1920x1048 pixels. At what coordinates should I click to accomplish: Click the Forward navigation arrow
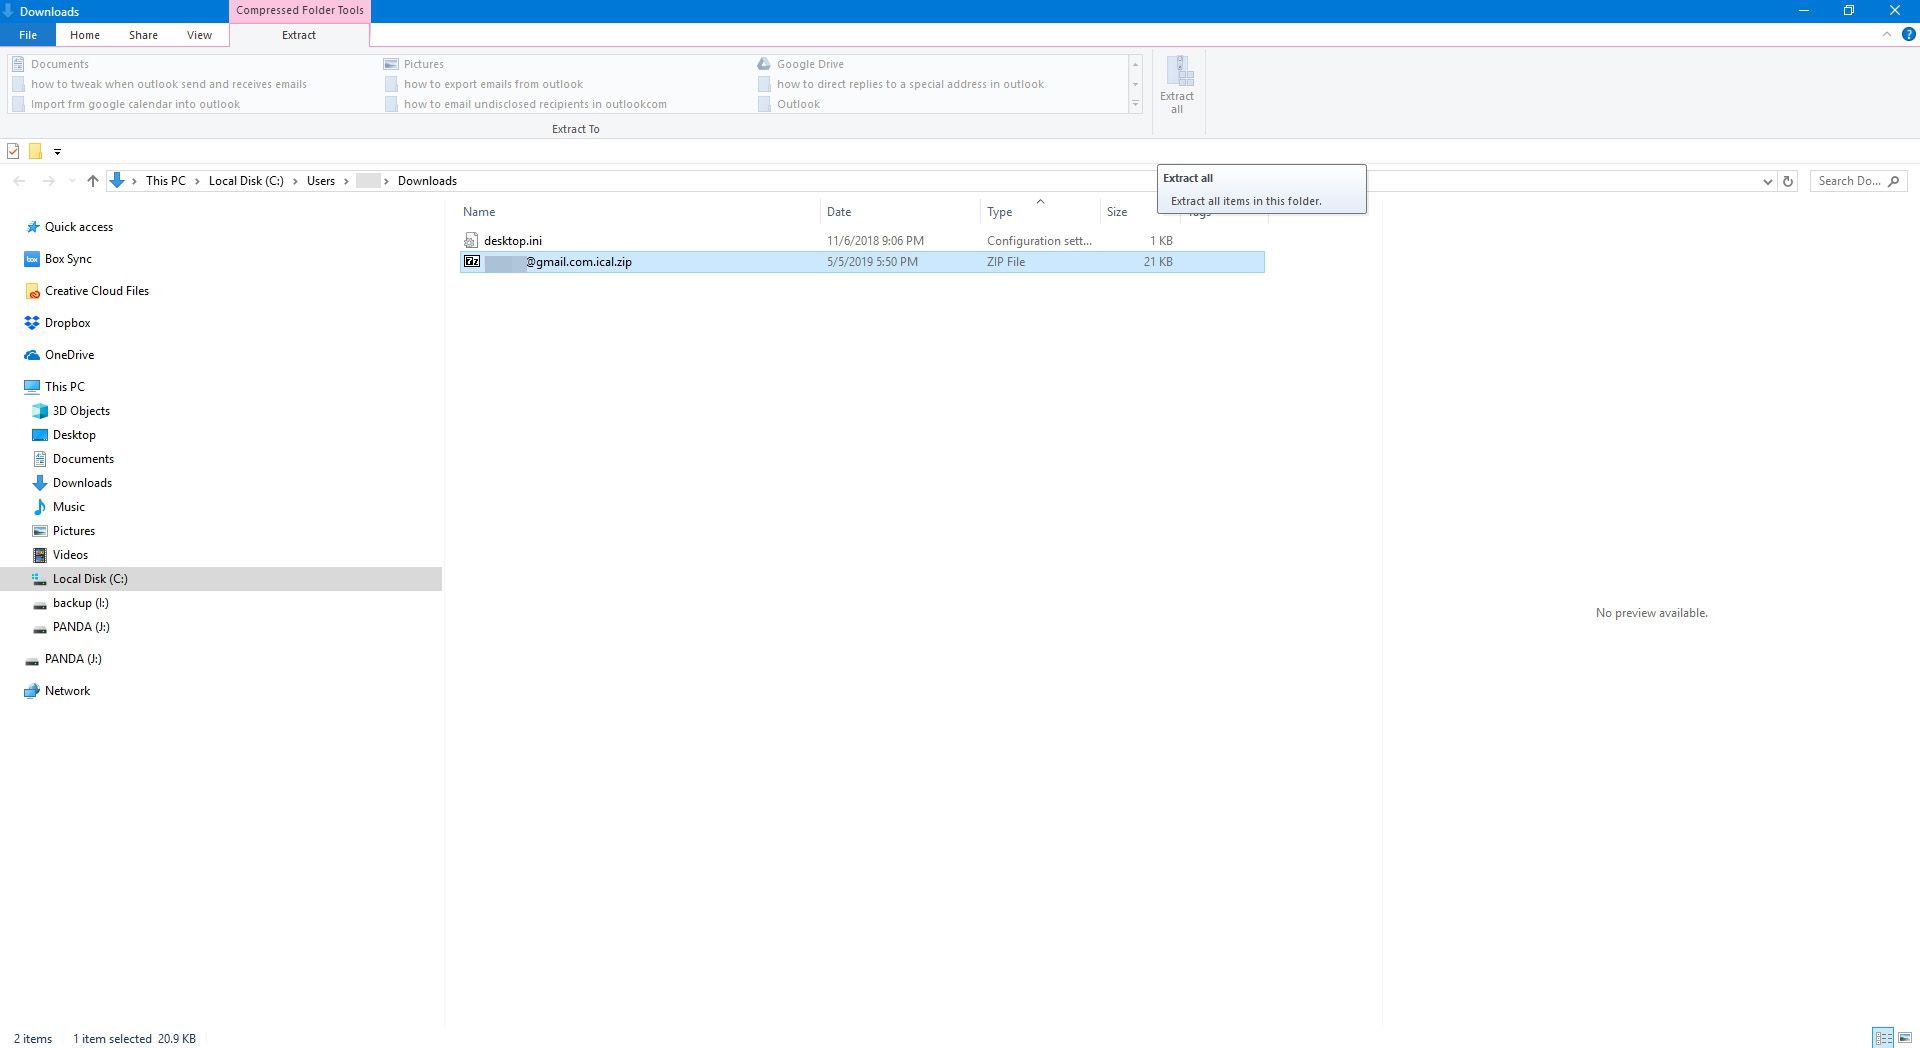[48, 181]
